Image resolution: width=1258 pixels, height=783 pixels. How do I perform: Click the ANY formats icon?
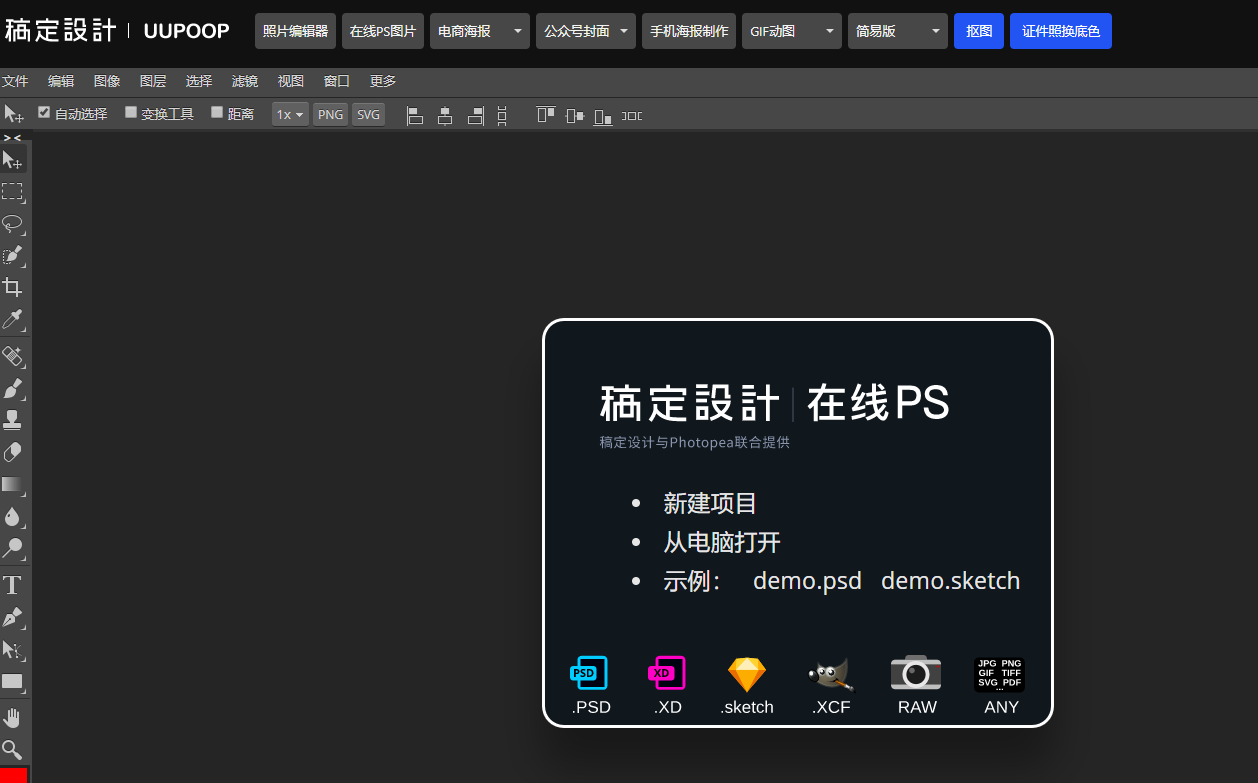pos(999,674)
